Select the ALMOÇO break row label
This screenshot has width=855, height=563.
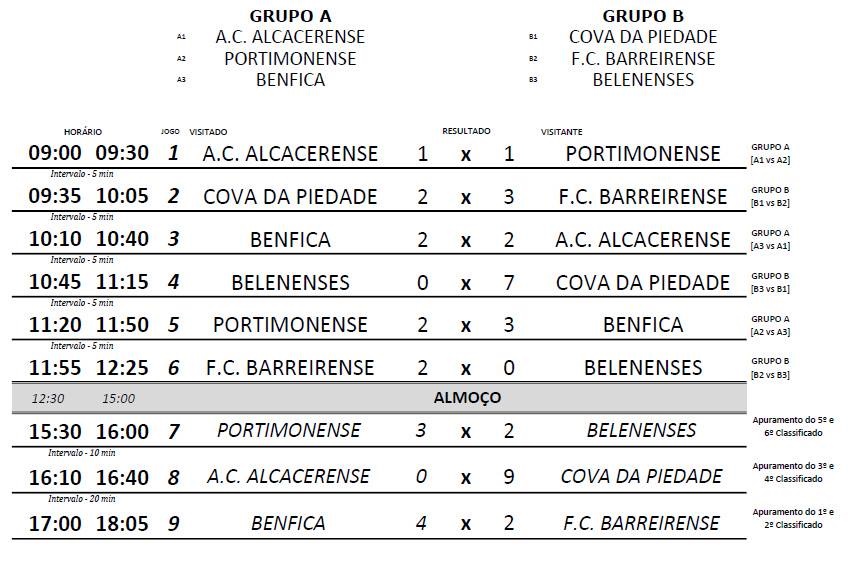467,398
